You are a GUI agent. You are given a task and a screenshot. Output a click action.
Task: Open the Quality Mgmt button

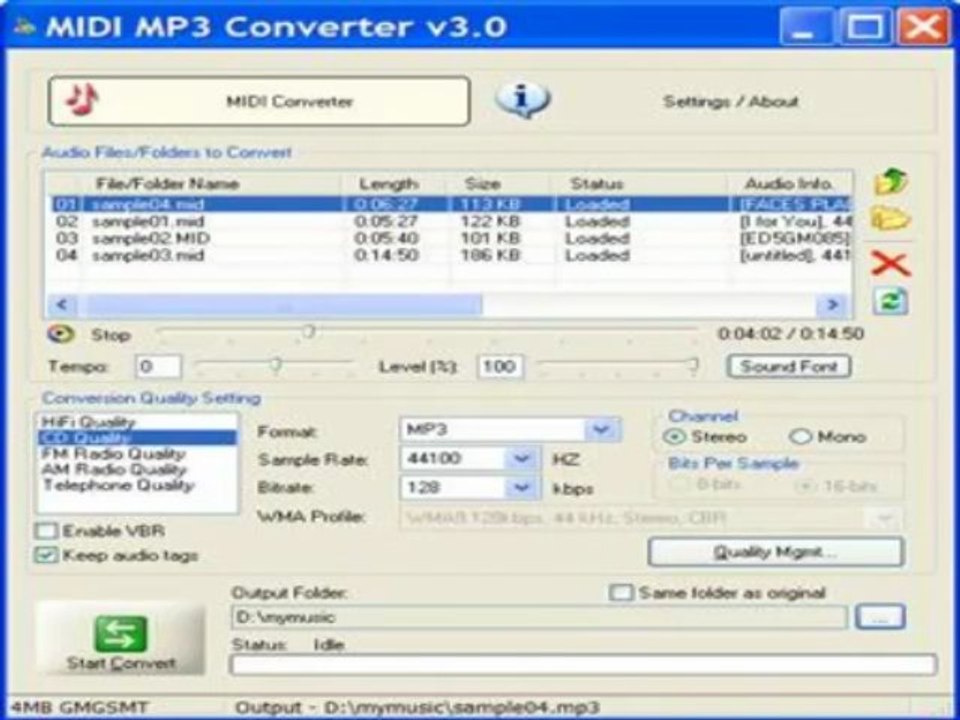775,552
